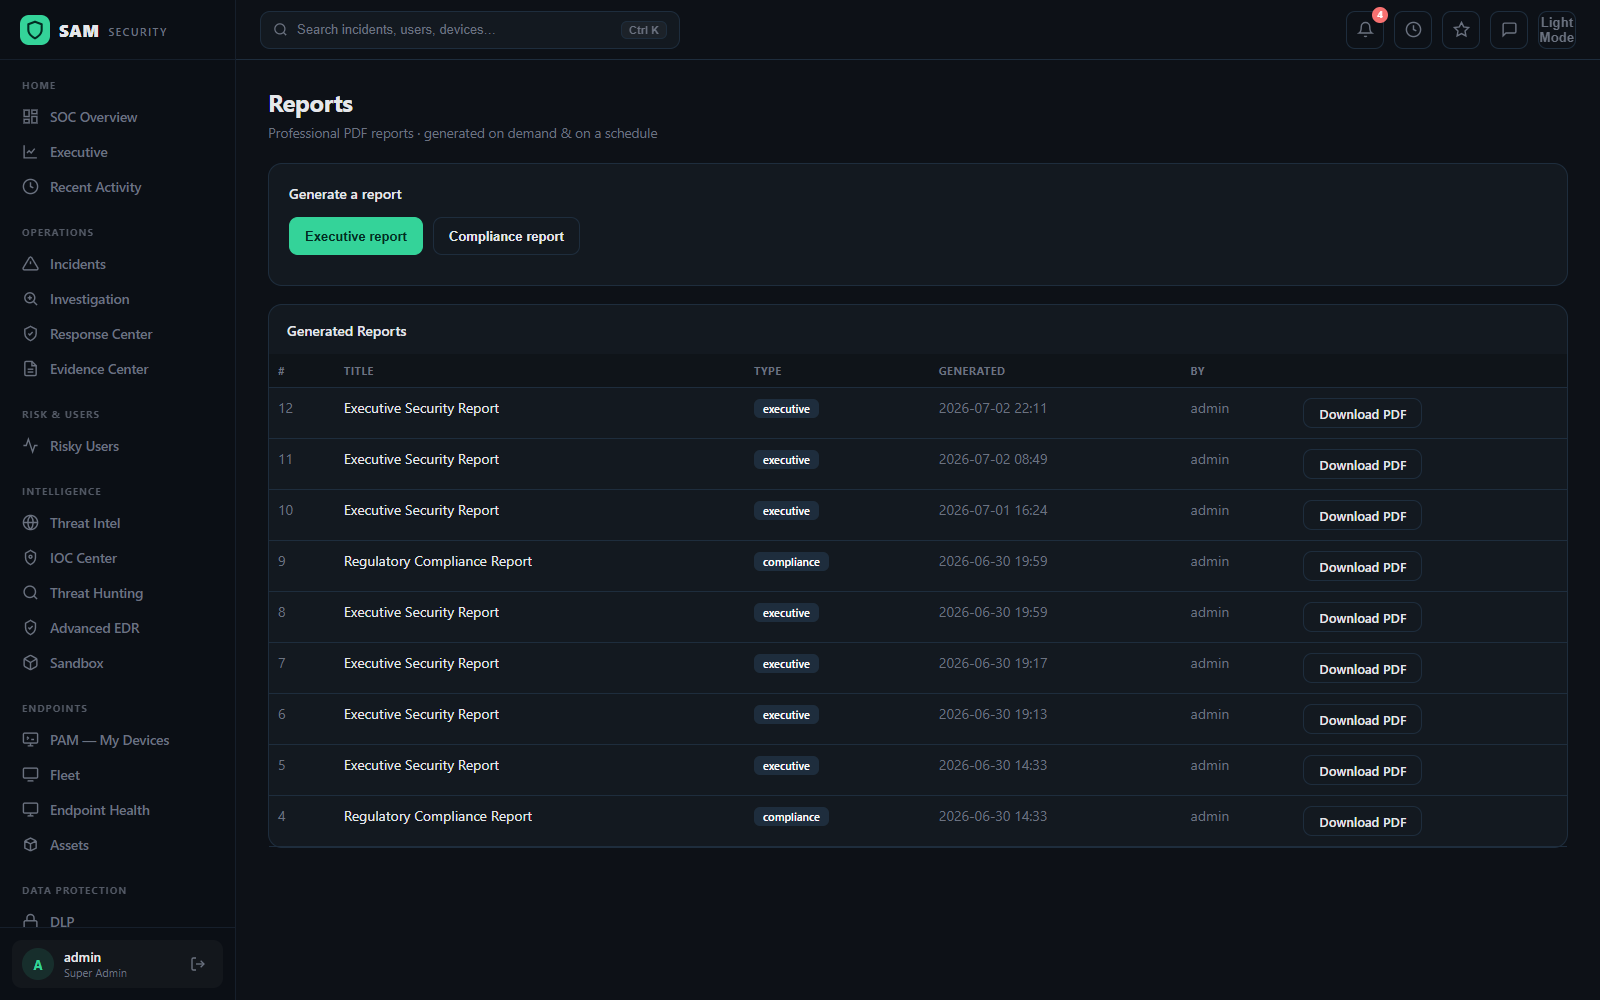Click the Advanced EDR shield icon
The image size is (1600, 1000).
coord(31,628)
